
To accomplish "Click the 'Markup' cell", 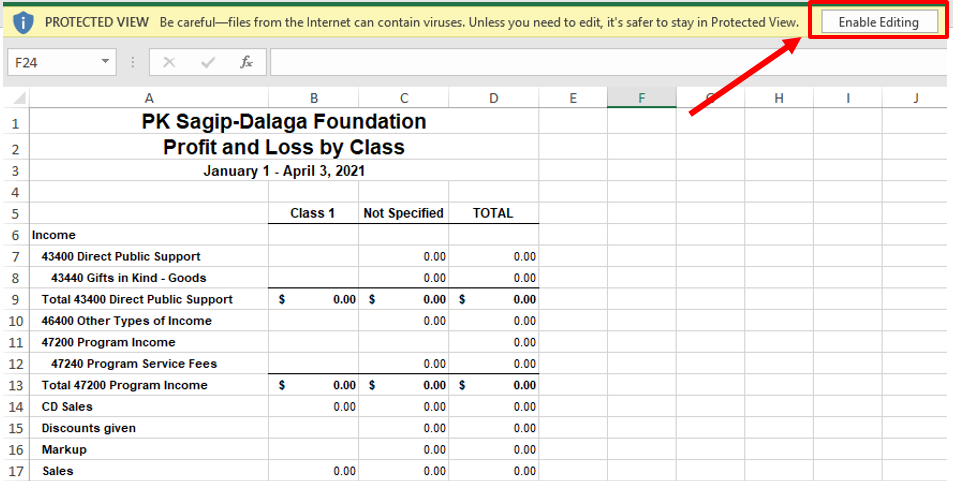I will click(x=149, y=449).
